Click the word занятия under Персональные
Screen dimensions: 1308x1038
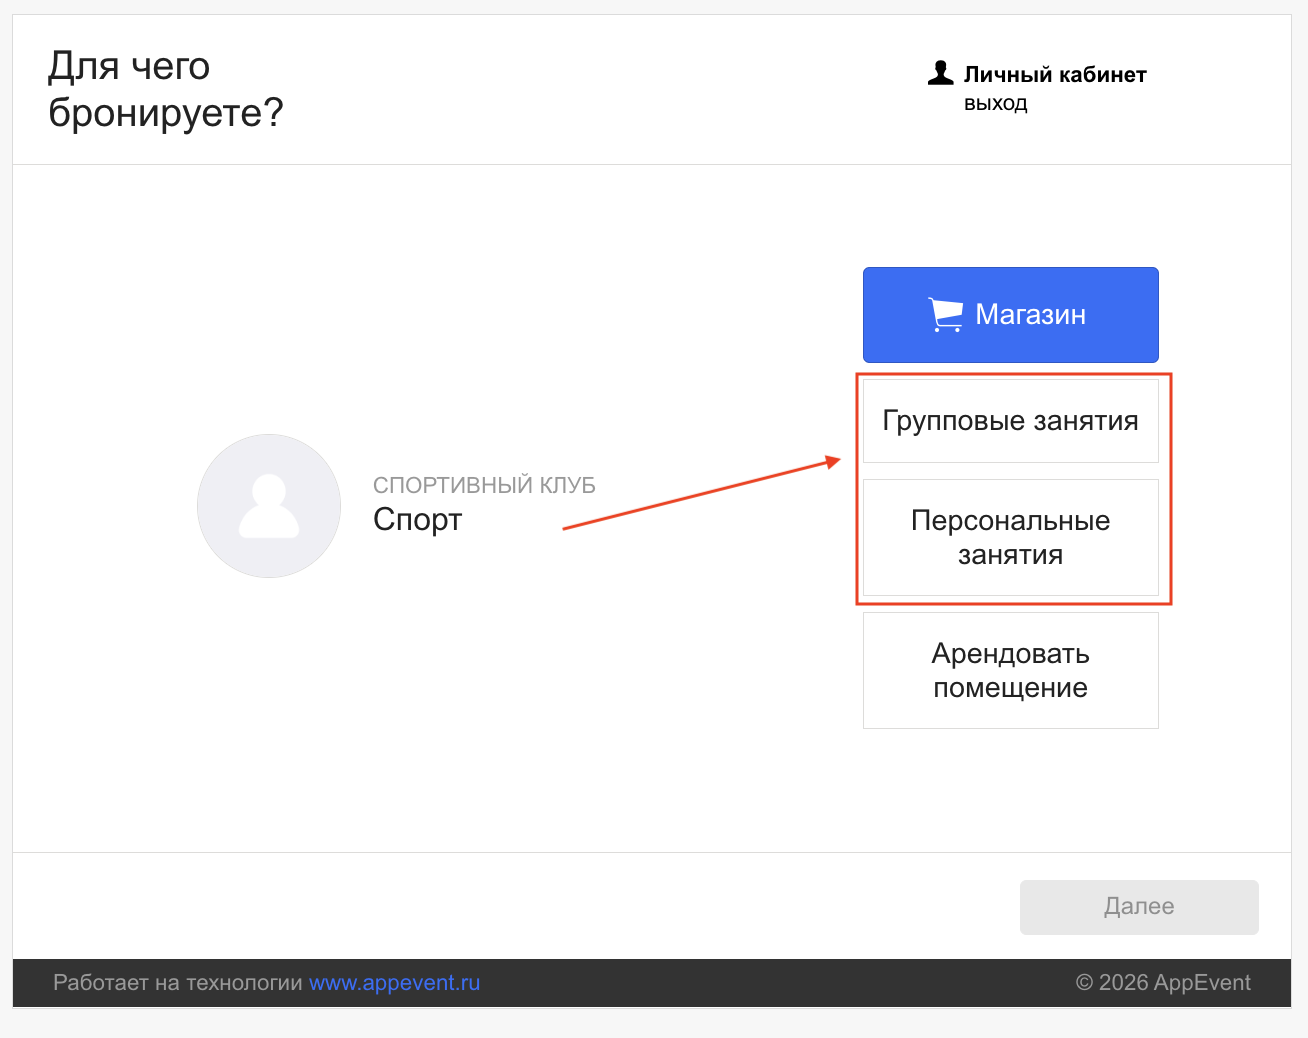point(1010,555)
